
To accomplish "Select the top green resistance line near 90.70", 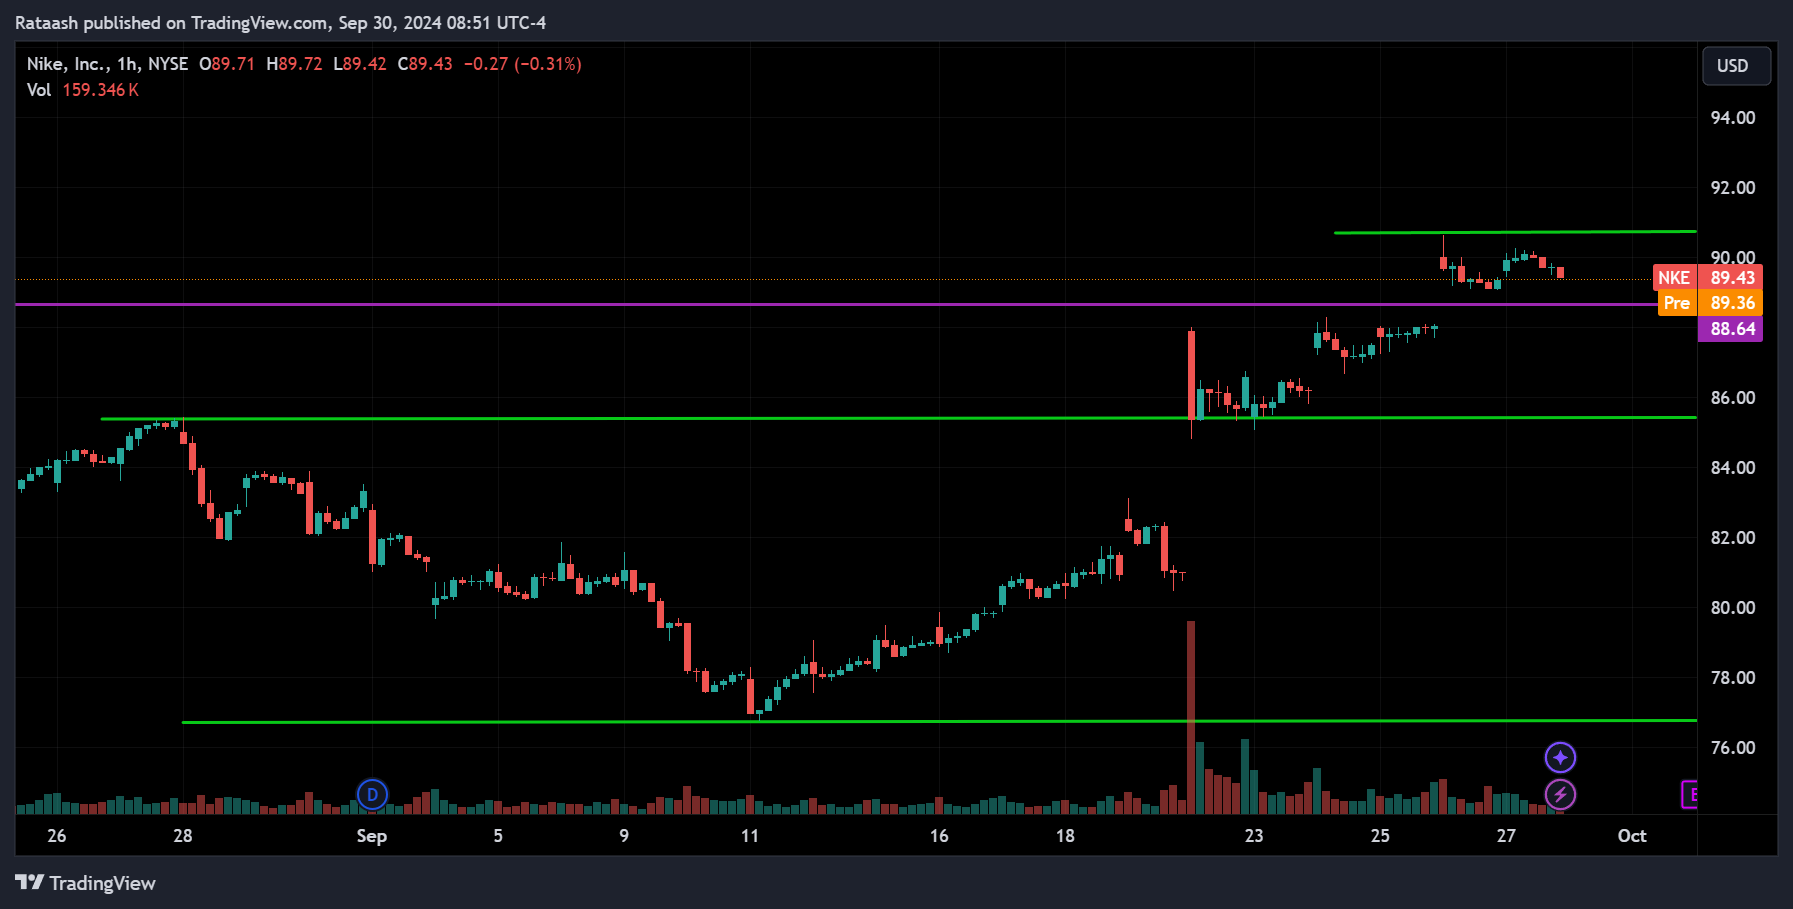I will tap(1515, 232).
